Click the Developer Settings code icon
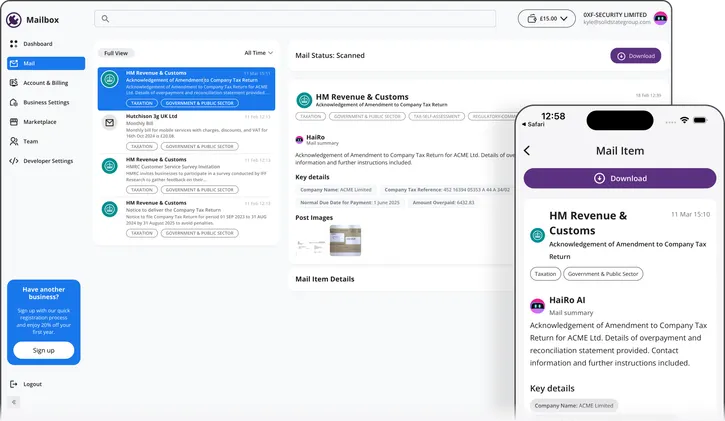The width and height of the screenshot is (725, 421). click(x=14, y=161)
